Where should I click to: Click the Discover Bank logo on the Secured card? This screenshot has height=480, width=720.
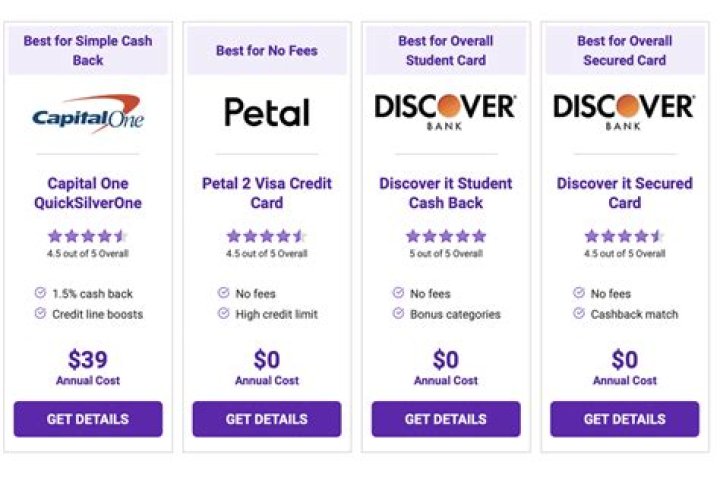click(624, 112)
